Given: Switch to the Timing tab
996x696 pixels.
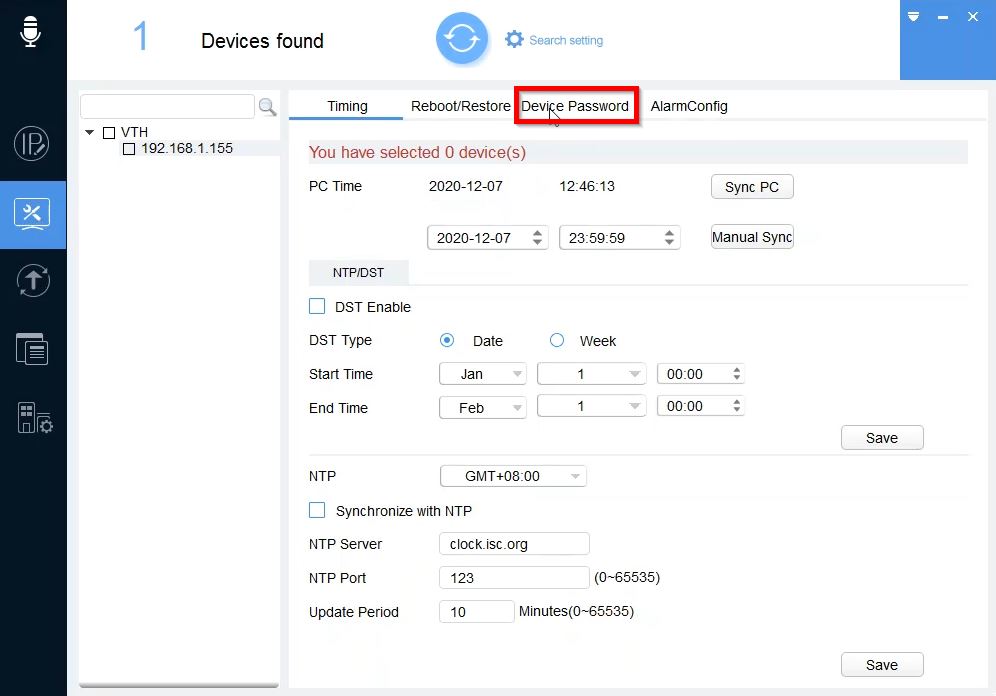Looking at the screenshot, I should (347, 106).
